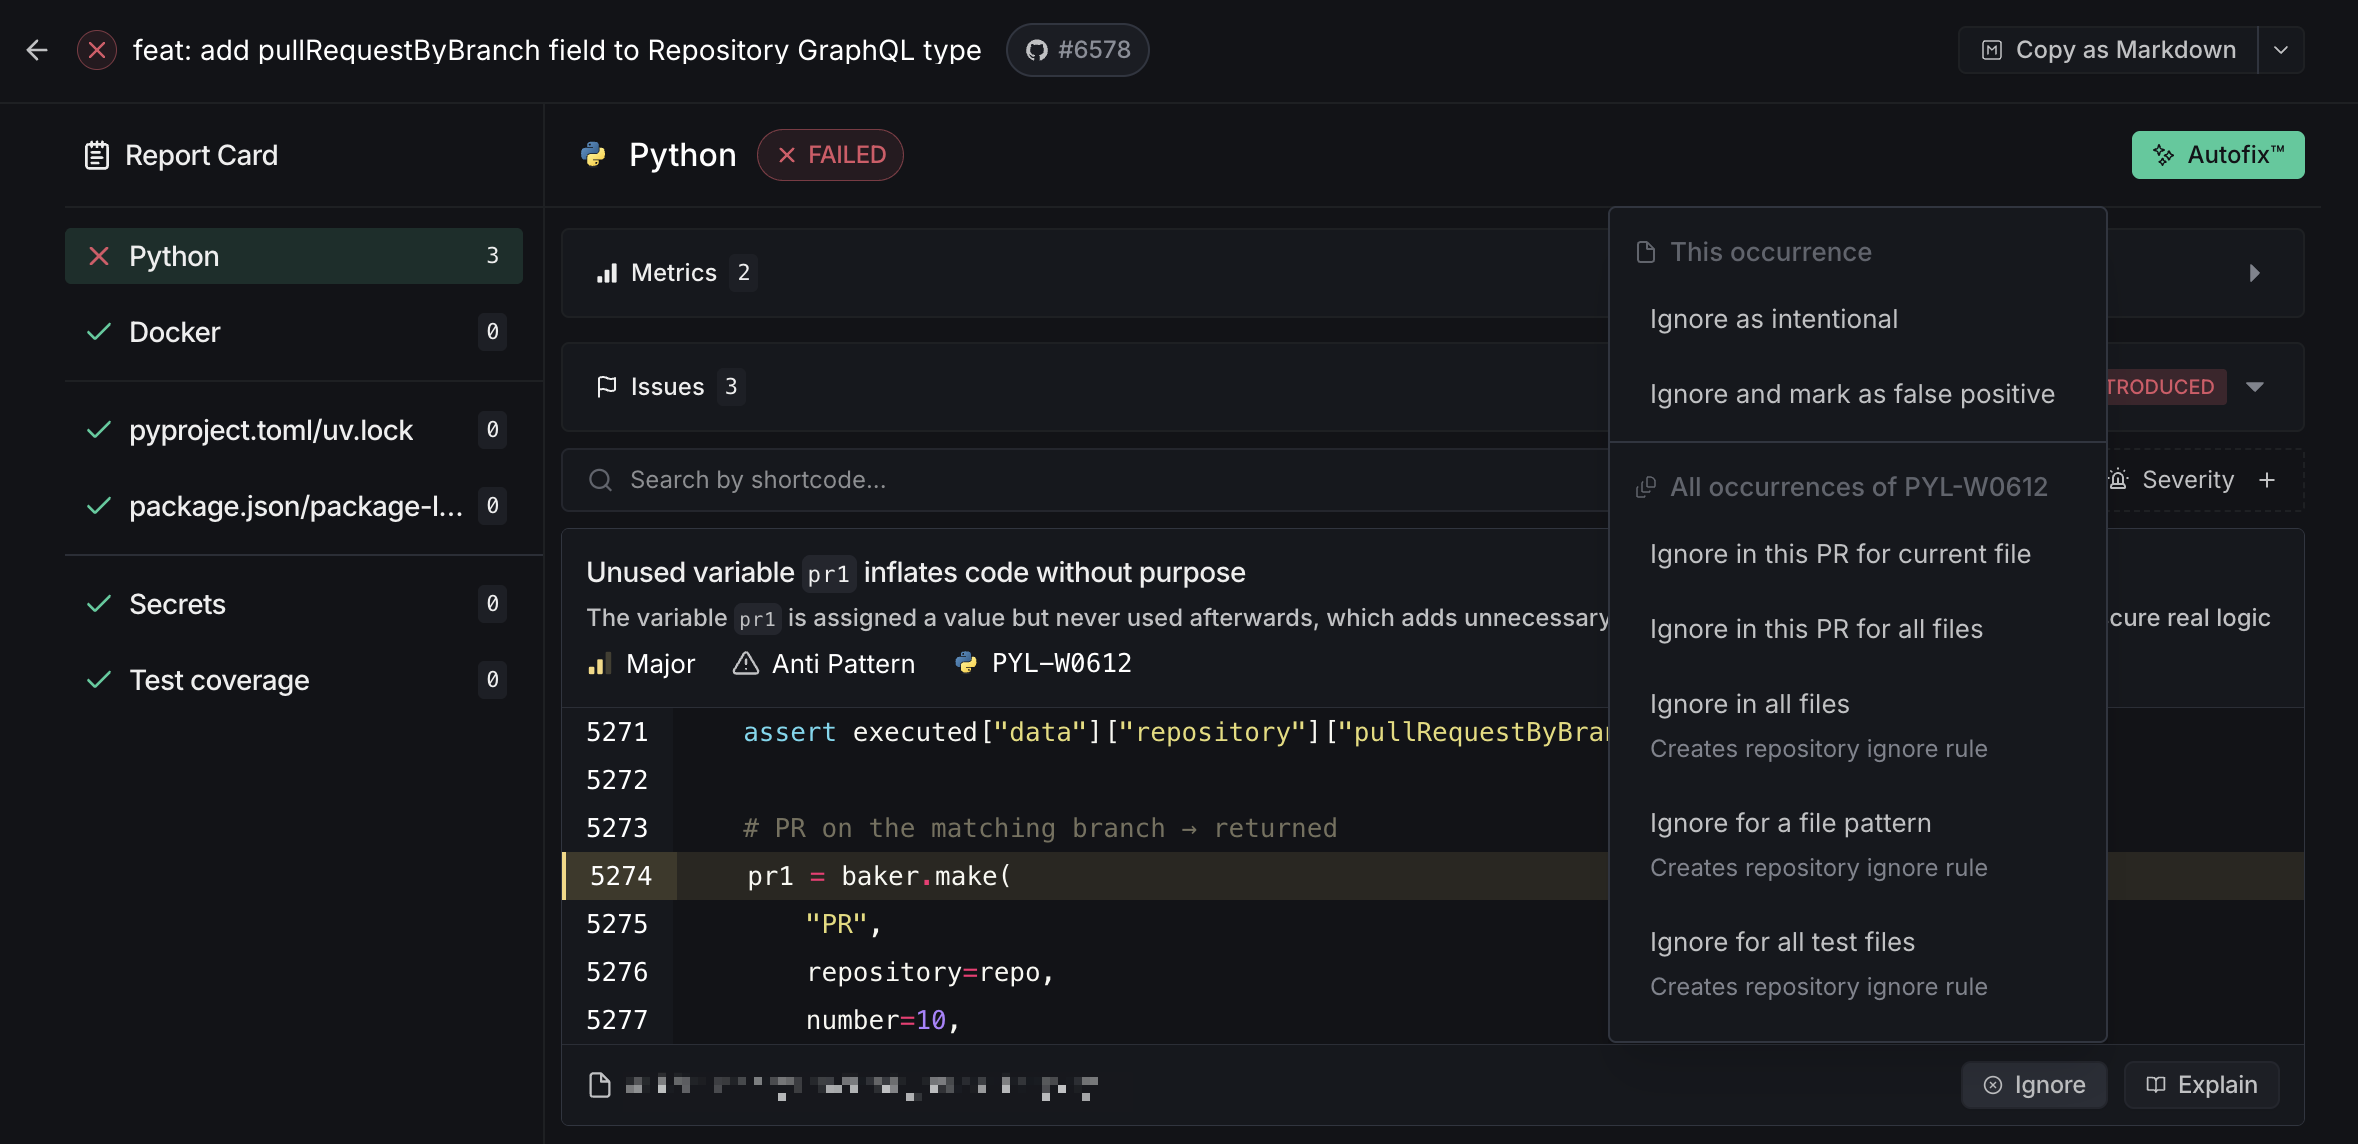Screen dimensions: 2358x1144
Task: Click the Explain button
Action: point(2201,1085)
